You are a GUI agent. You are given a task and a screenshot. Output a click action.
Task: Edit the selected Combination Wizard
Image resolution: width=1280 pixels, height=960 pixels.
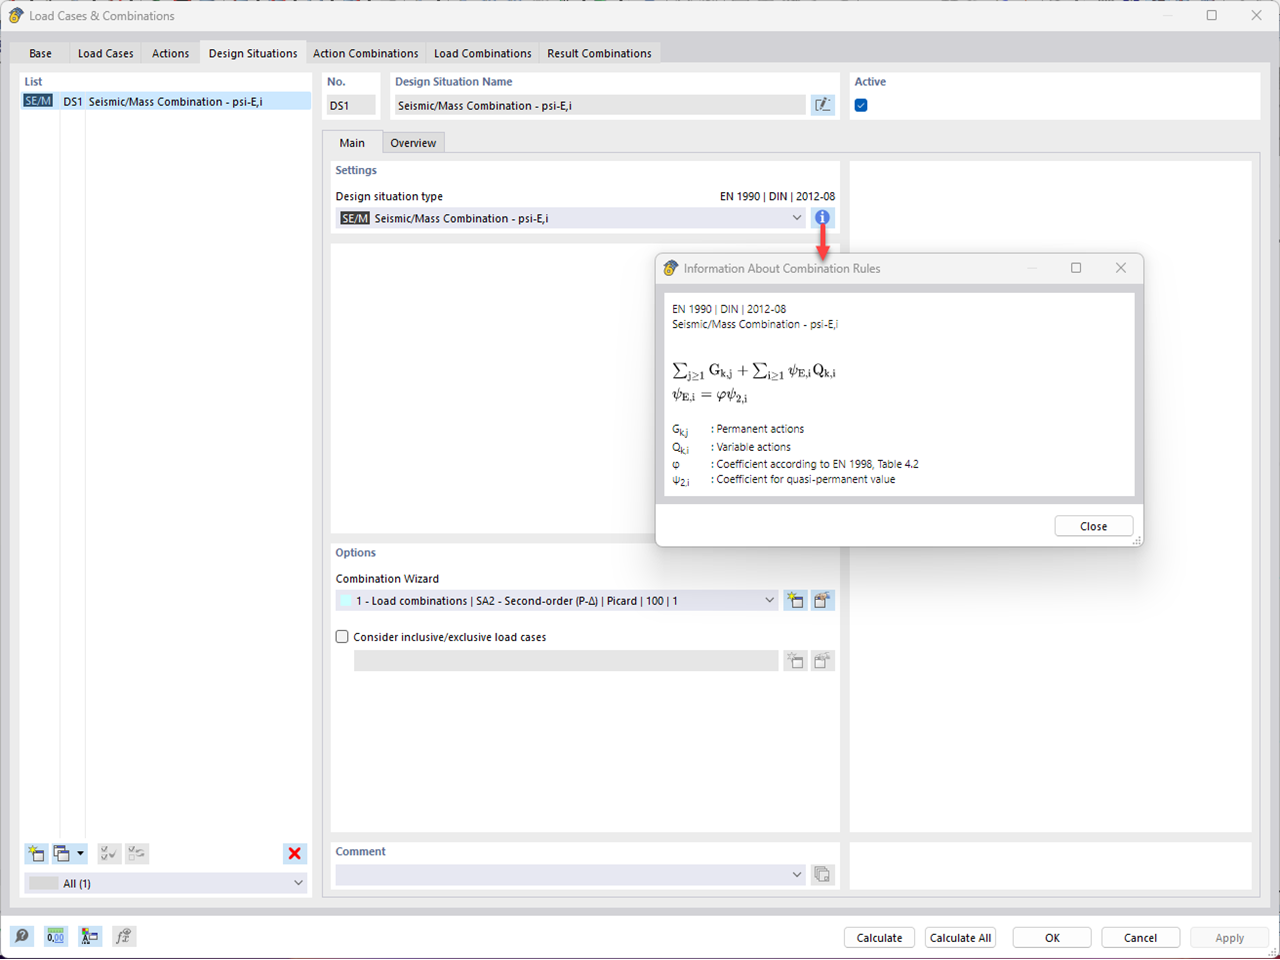822,600
